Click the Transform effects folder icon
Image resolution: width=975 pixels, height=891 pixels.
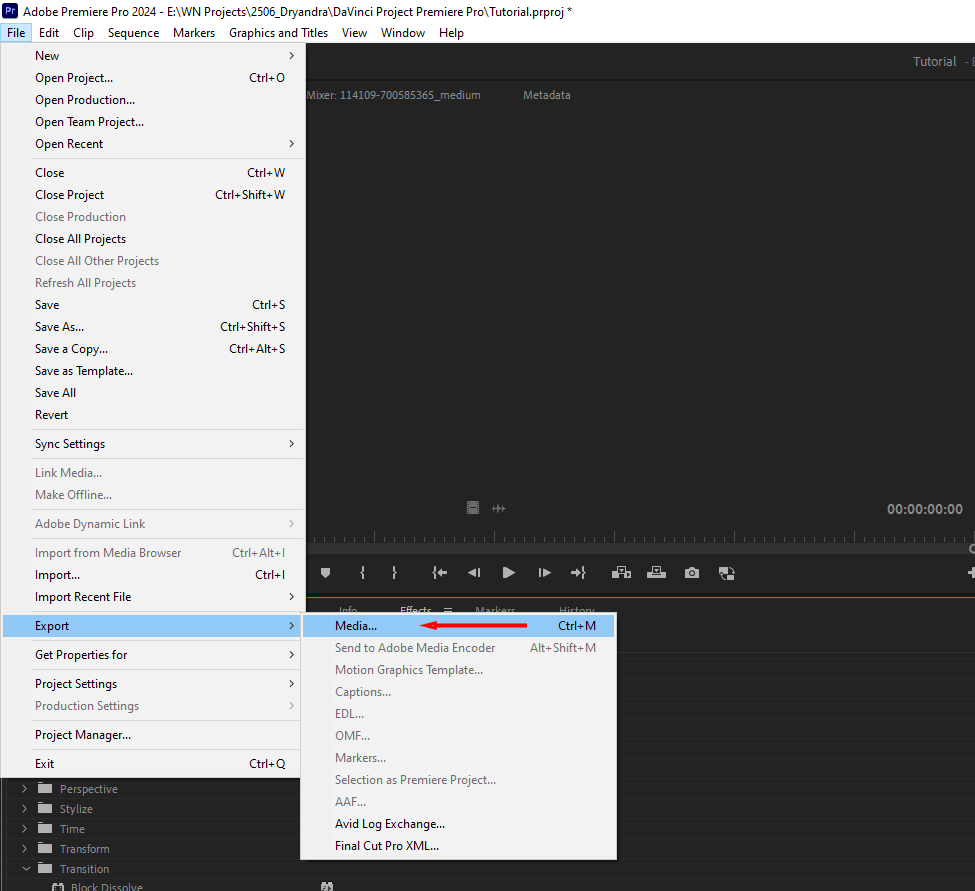click(45, 848)
